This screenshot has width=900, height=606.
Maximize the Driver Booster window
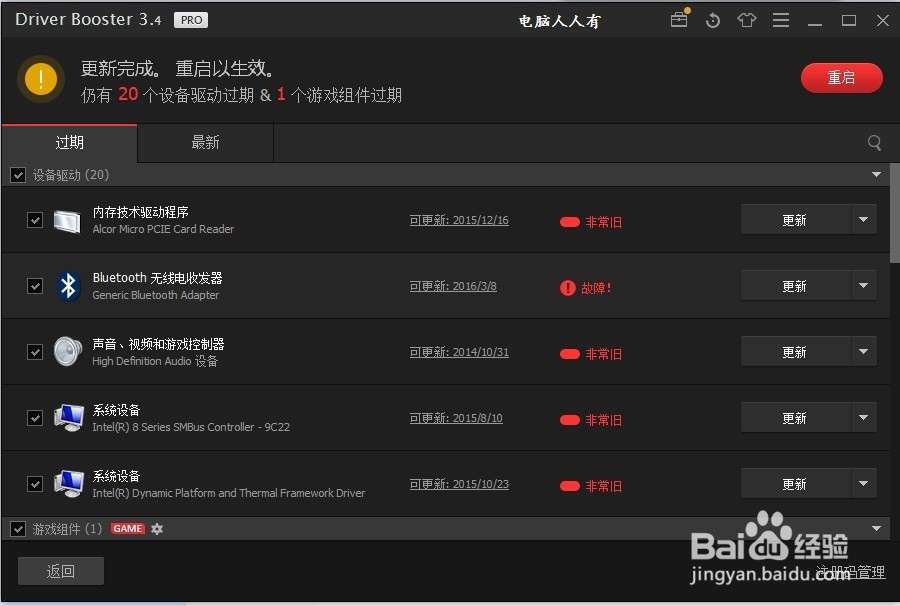click(x=849, y=21)
